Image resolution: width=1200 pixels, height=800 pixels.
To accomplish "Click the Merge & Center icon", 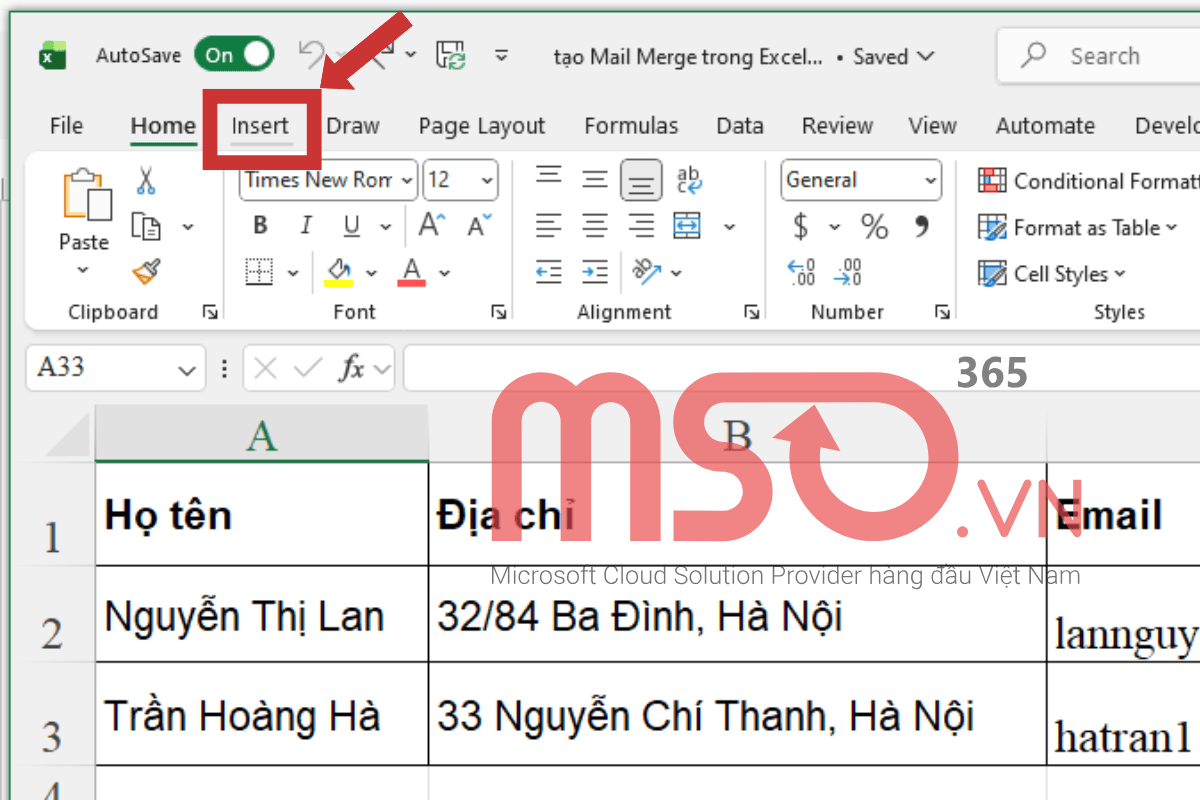I will [x=686, y=226].
